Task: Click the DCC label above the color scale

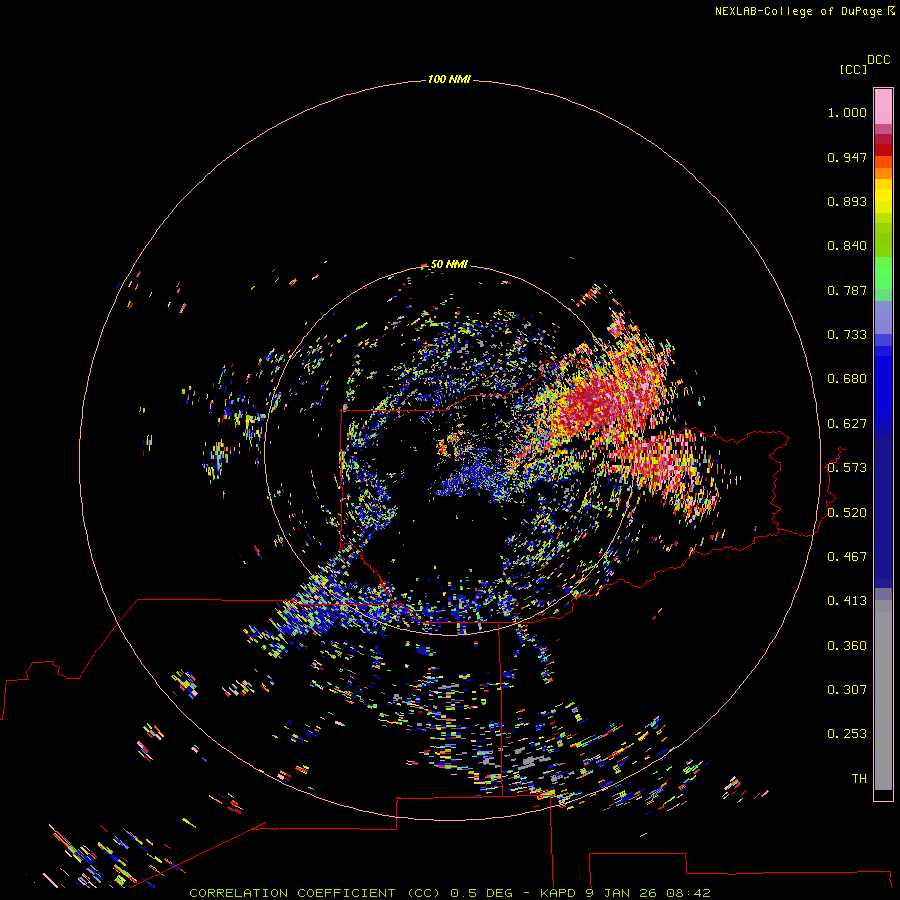Action: [x=878, y=60]
